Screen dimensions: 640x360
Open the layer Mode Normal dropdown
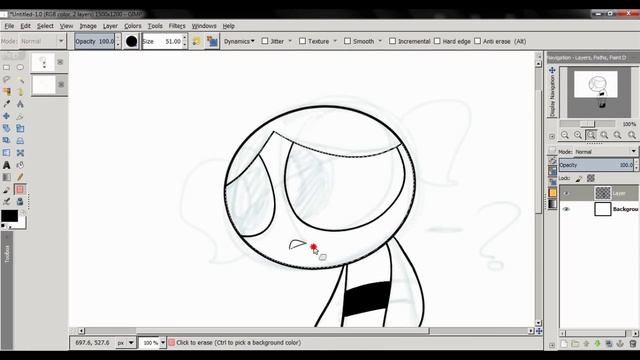point(606,151)
